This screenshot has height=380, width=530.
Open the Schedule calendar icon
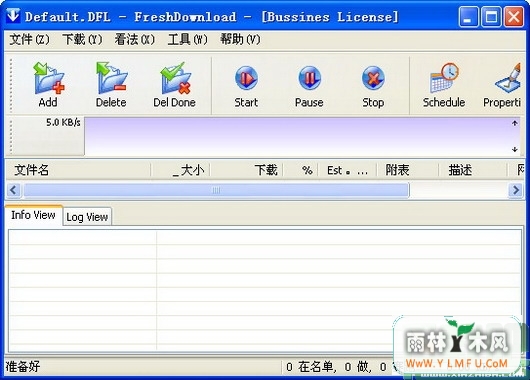click(x=444, y=78)
